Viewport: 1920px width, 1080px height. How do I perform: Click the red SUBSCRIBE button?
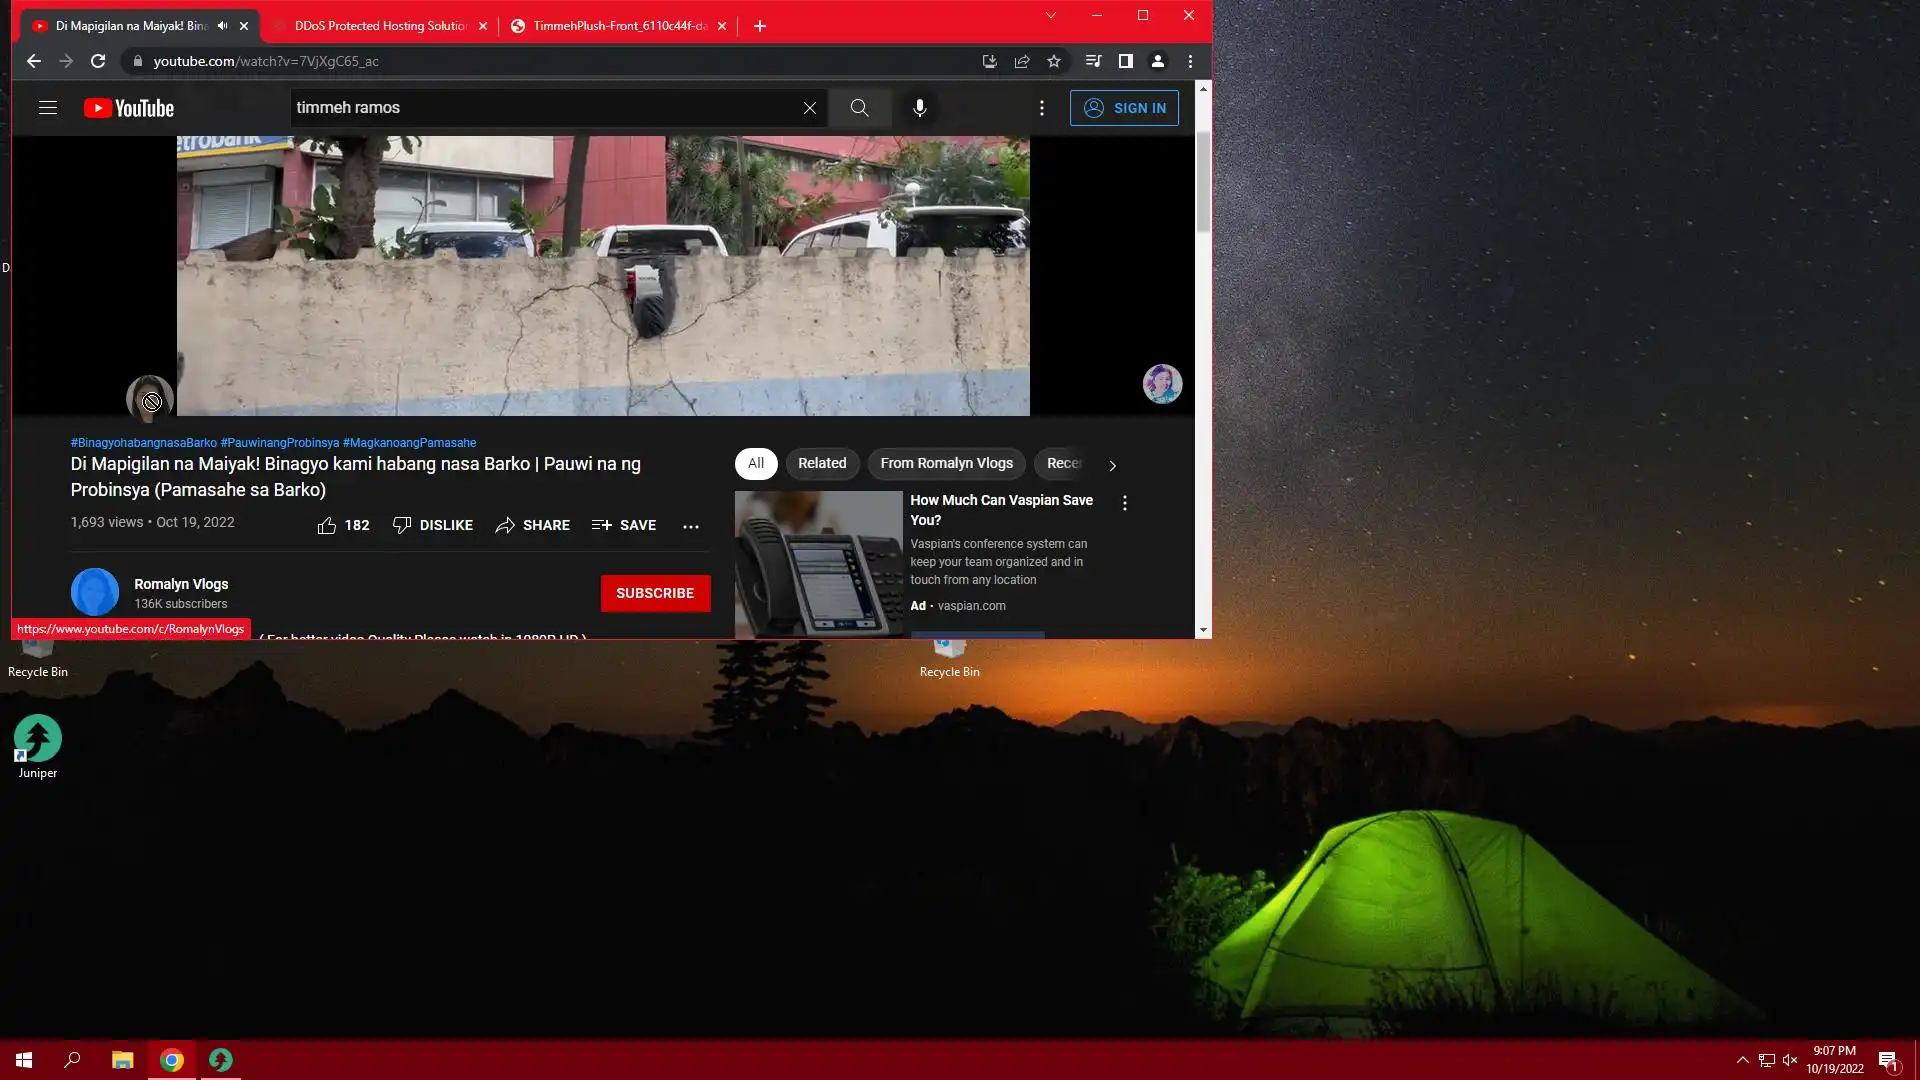pyautogui.click(x=655, y=593)
